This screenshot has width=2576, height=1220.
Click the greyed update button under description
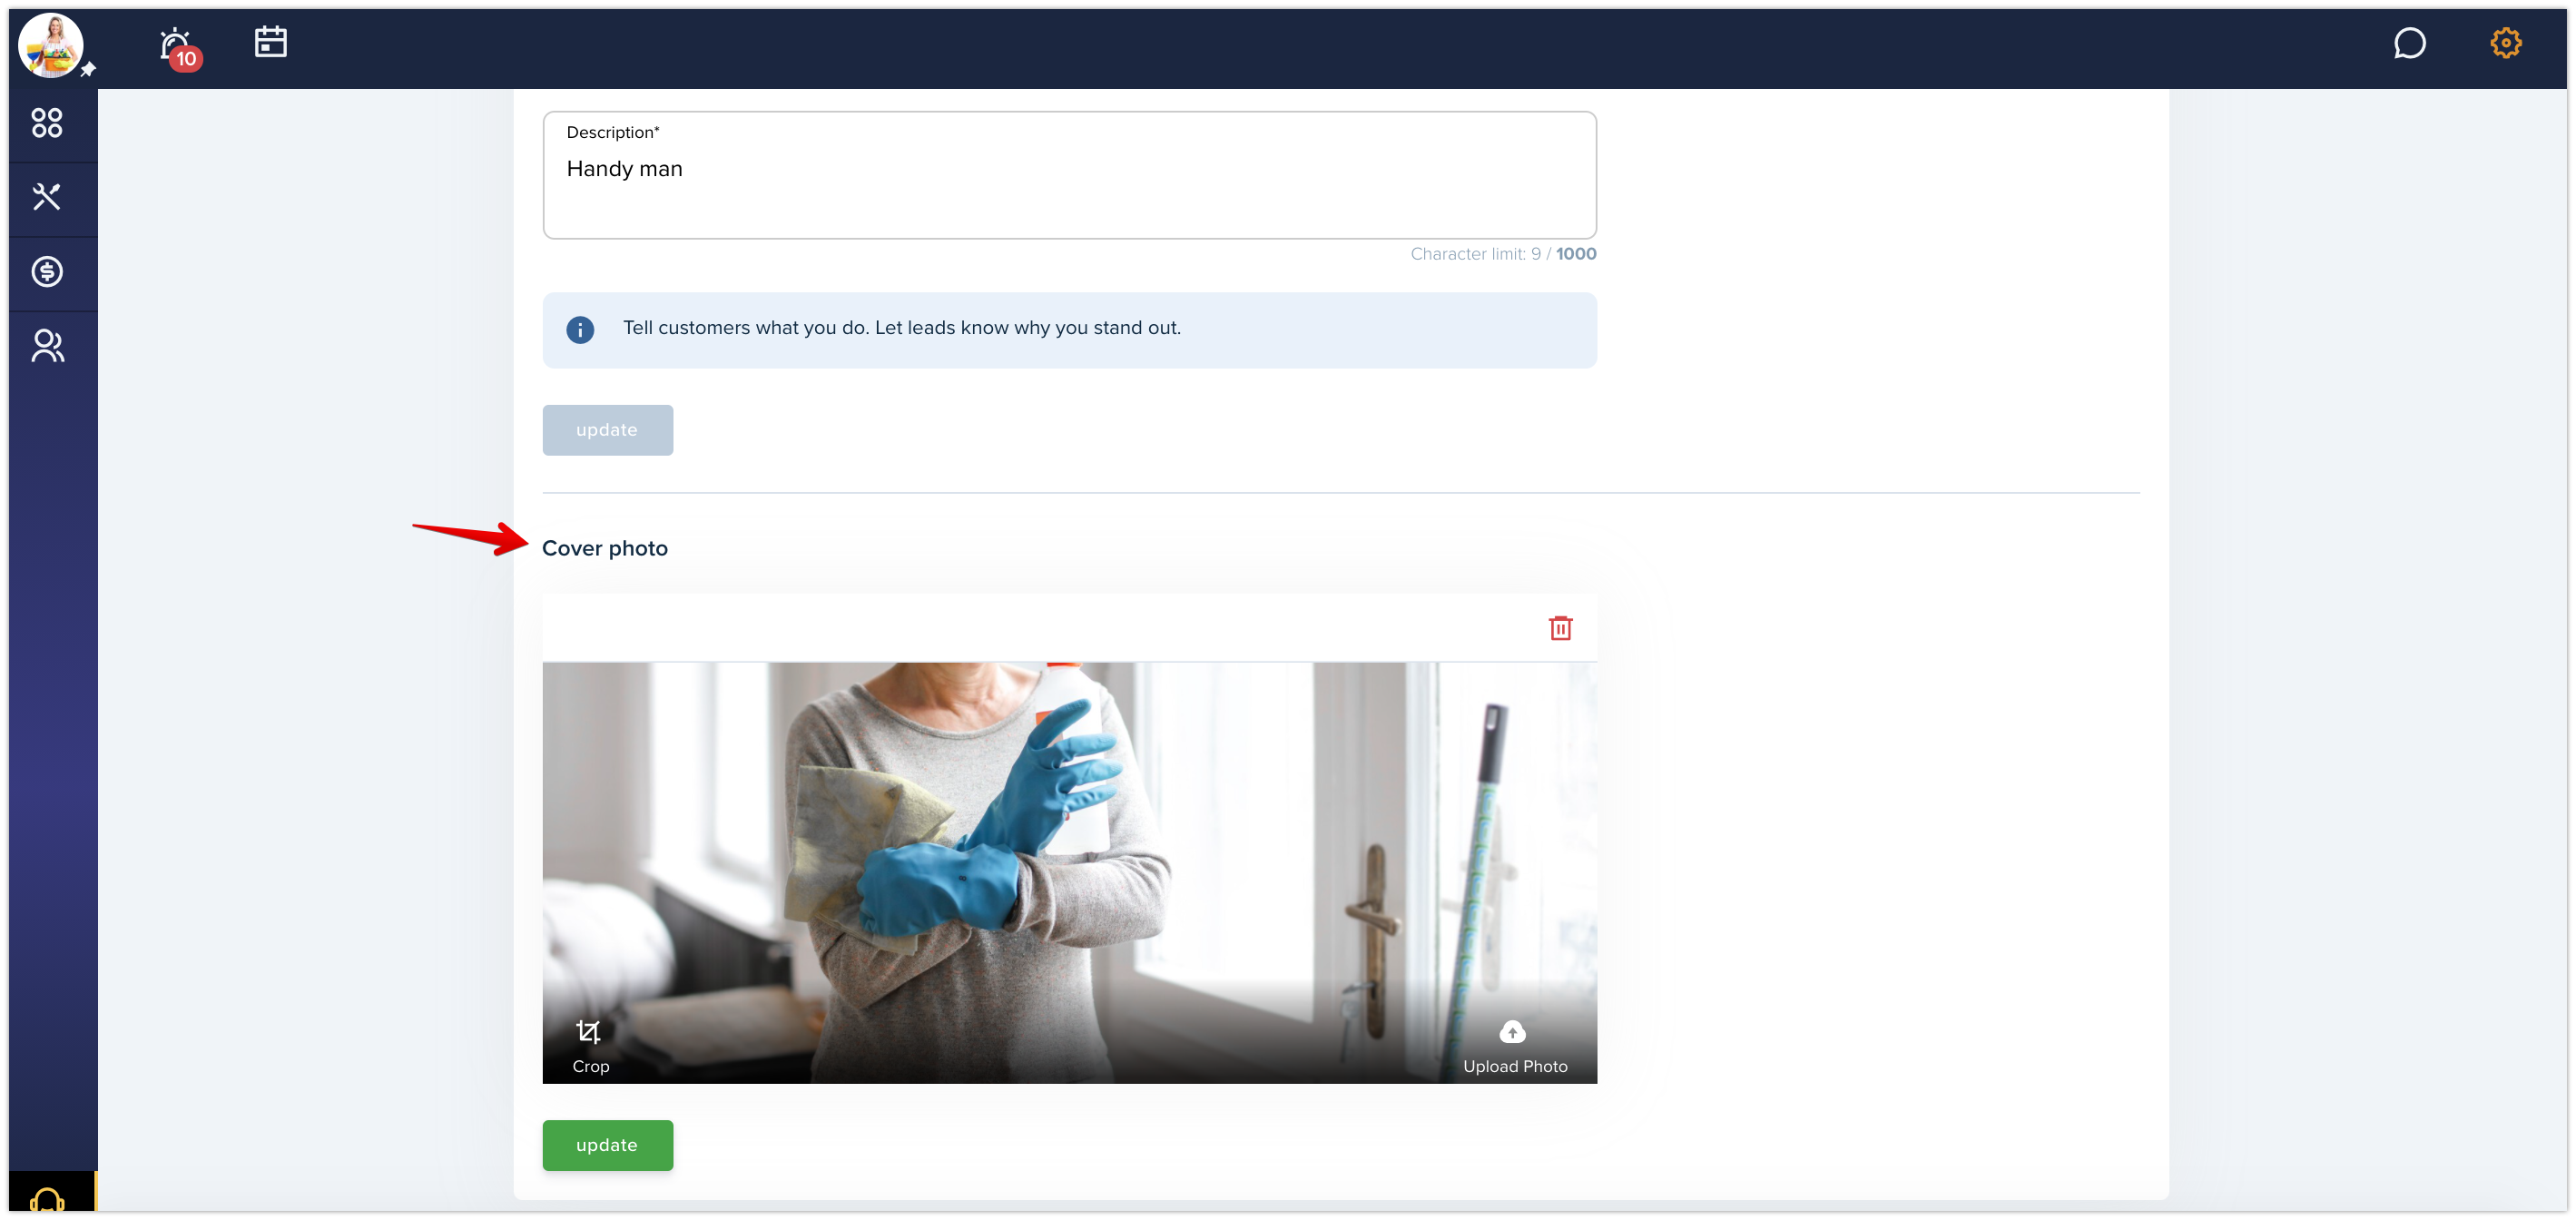click(607, 430)
